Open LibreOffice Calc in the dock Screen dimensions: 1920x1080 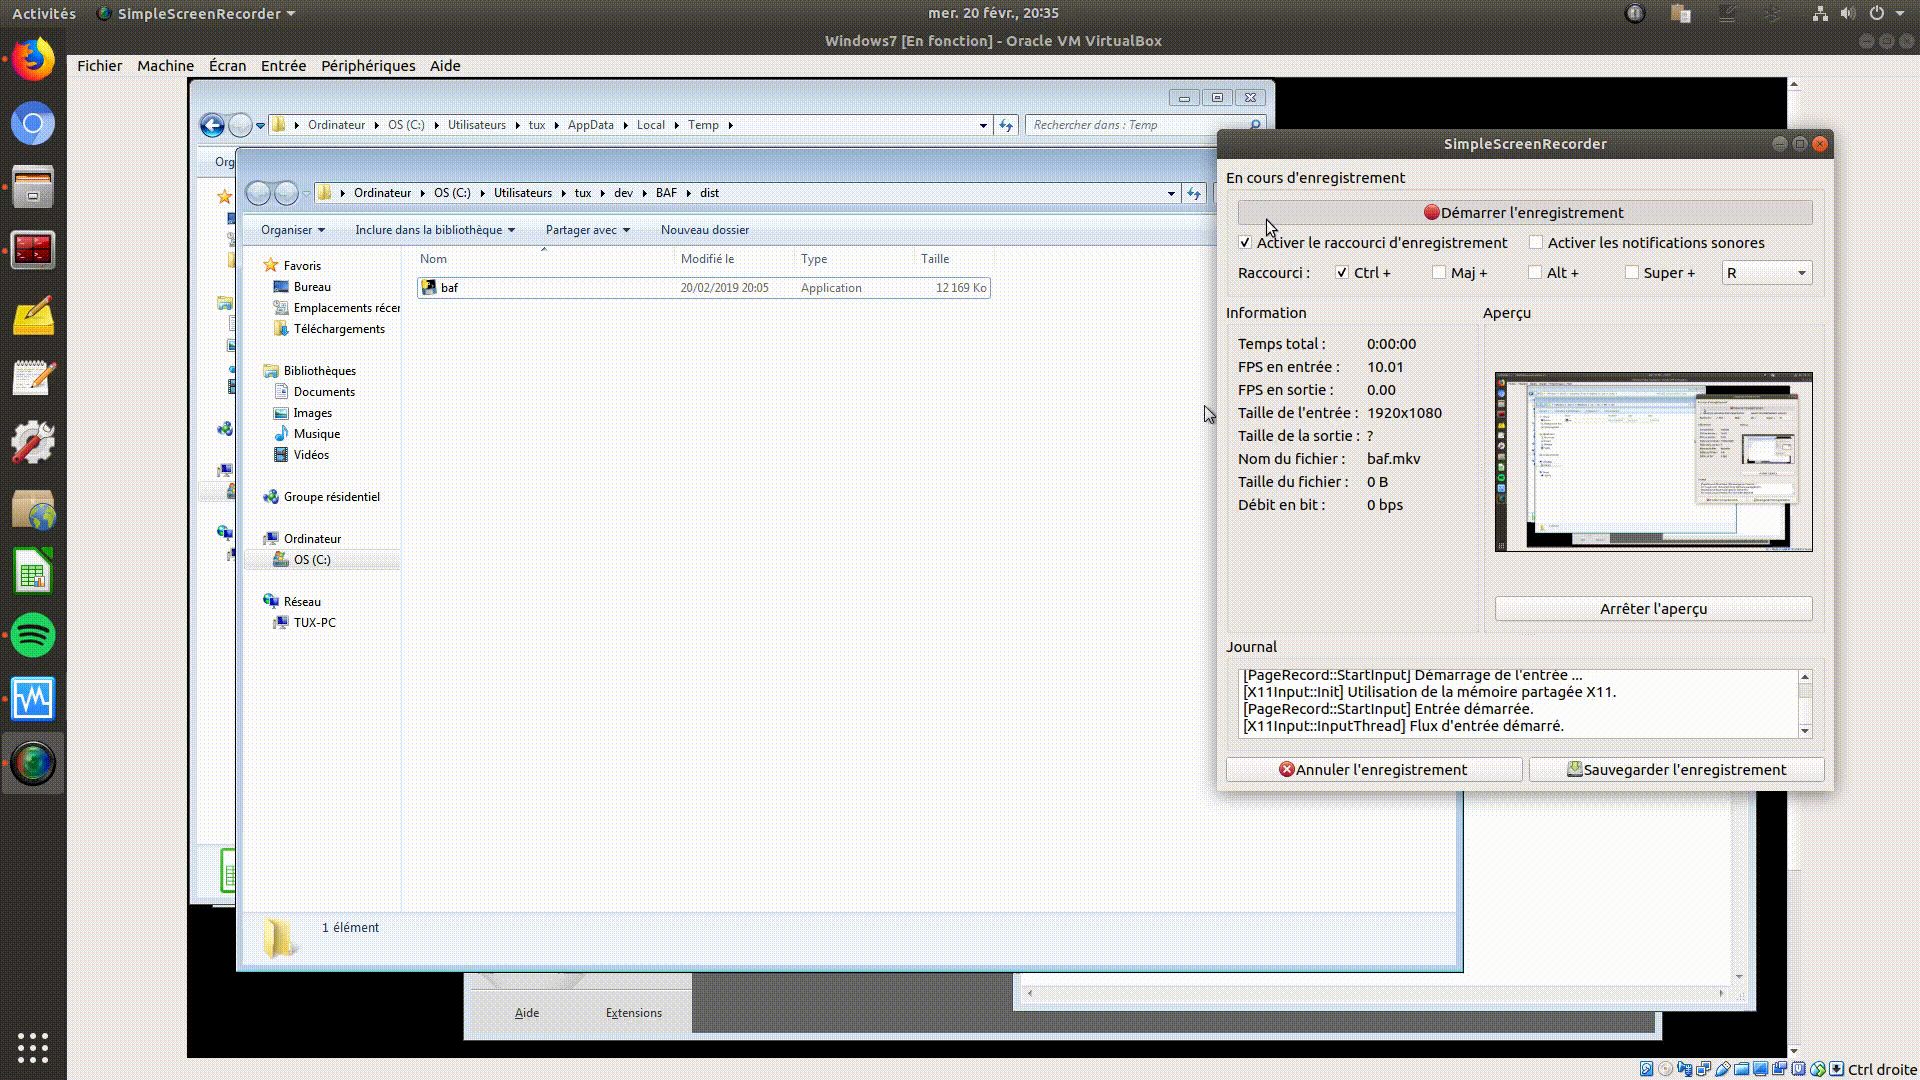click(x=33, y=572)
